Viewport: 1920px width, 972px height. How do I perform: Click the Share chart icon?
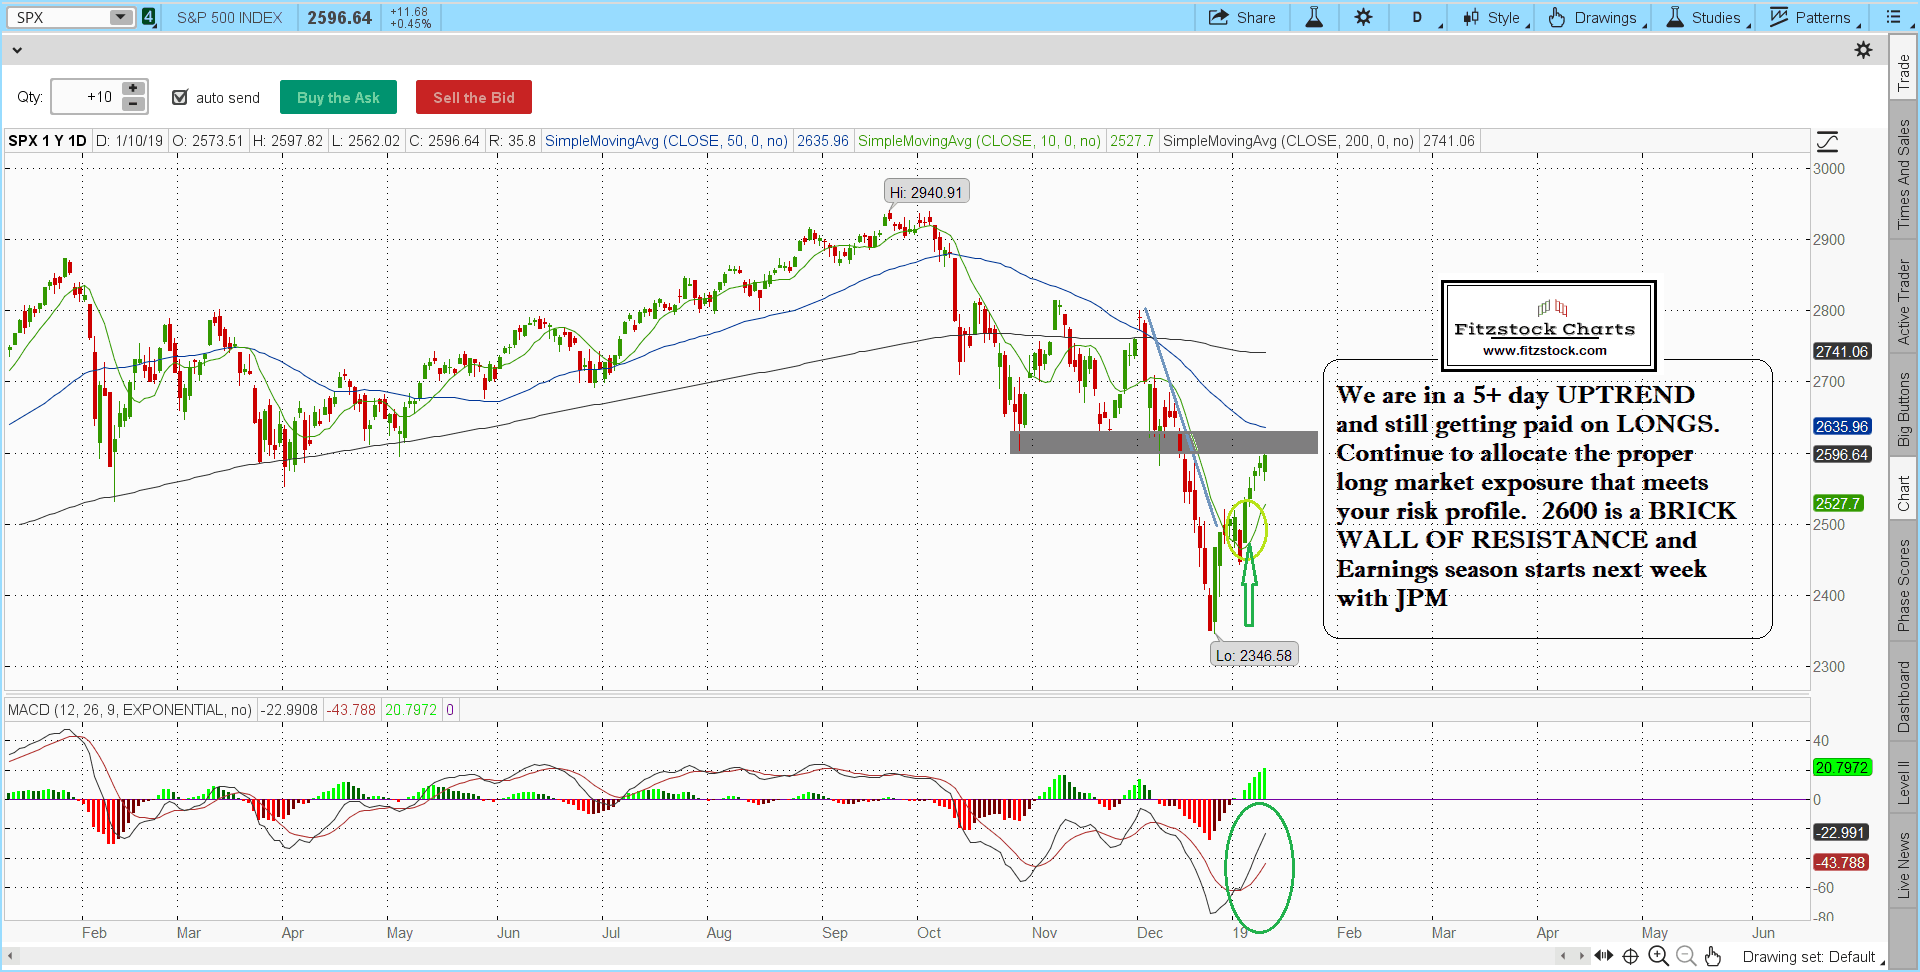tap(1241, 17)
